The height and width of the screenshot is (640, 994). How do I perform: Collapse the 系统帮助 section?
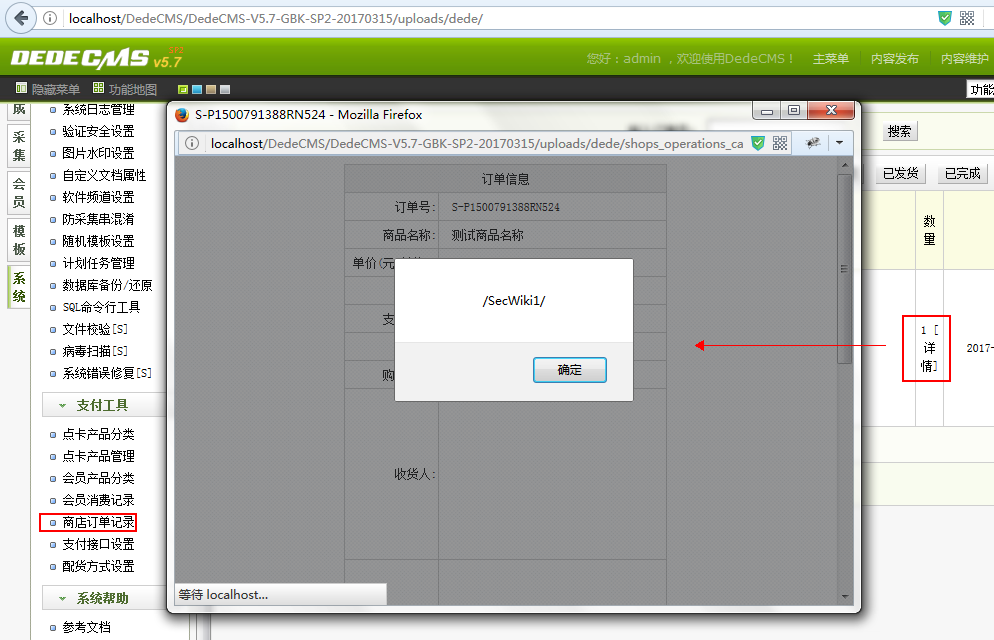click(102, 598)
